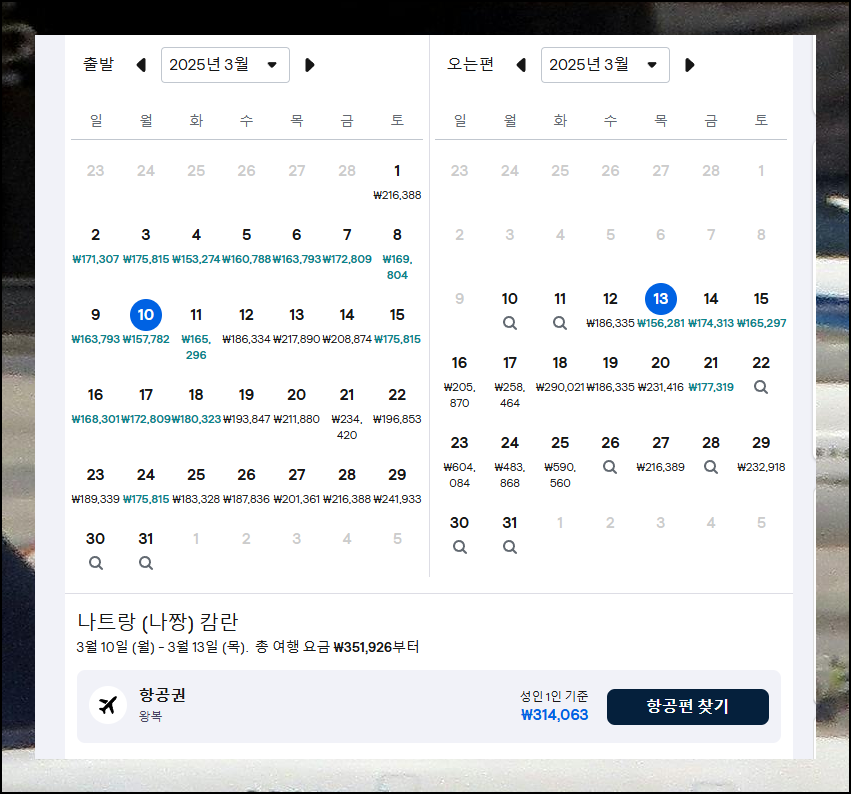This screenshot has height=794, width=851.
Task: Search price for return March 28
Action: 711,467
